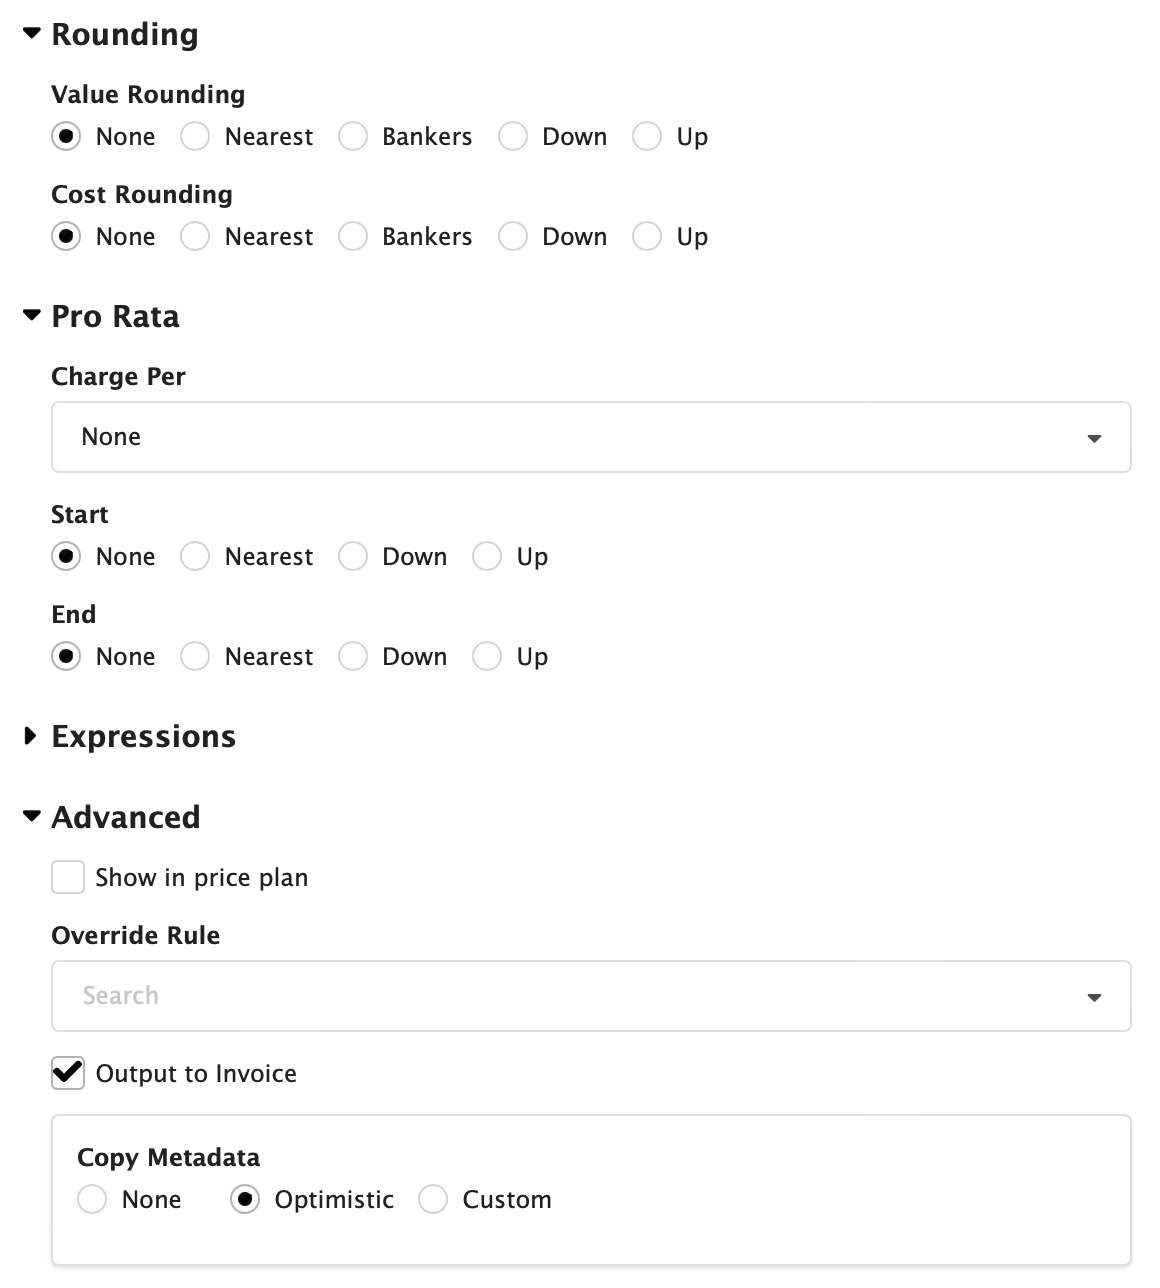Choose Nearest for Cost Rounding
The width and height of the screenshot is (1160, 1288).
[195, 237]
